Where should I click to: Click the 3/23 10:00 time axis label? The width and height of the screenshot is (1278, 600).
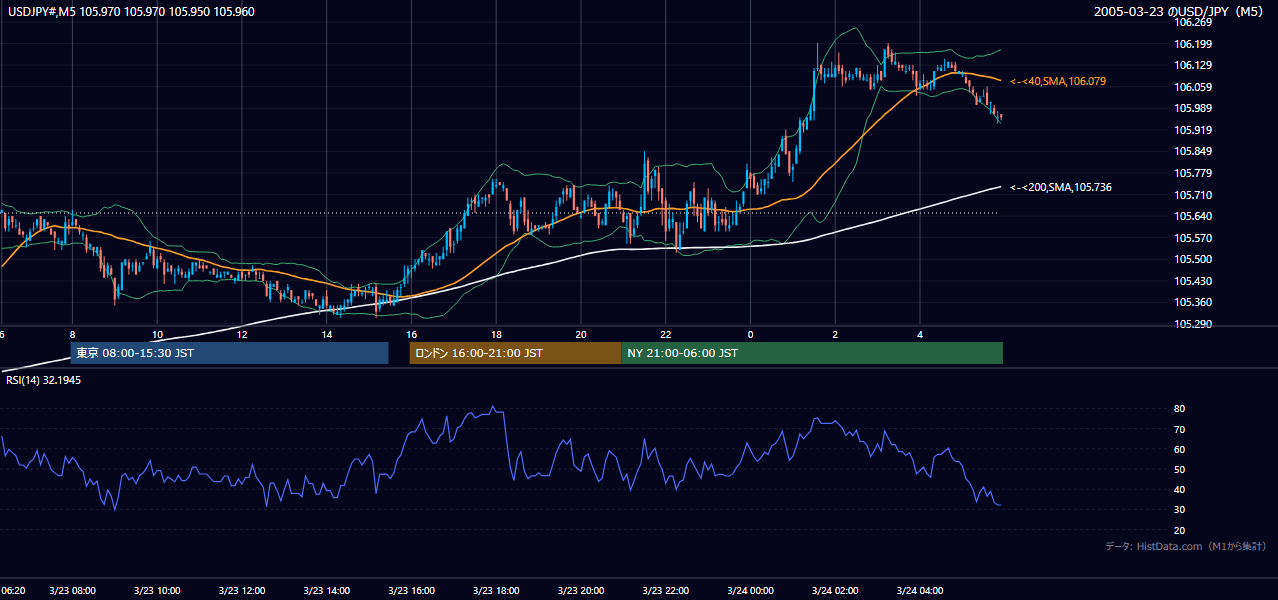158,591
